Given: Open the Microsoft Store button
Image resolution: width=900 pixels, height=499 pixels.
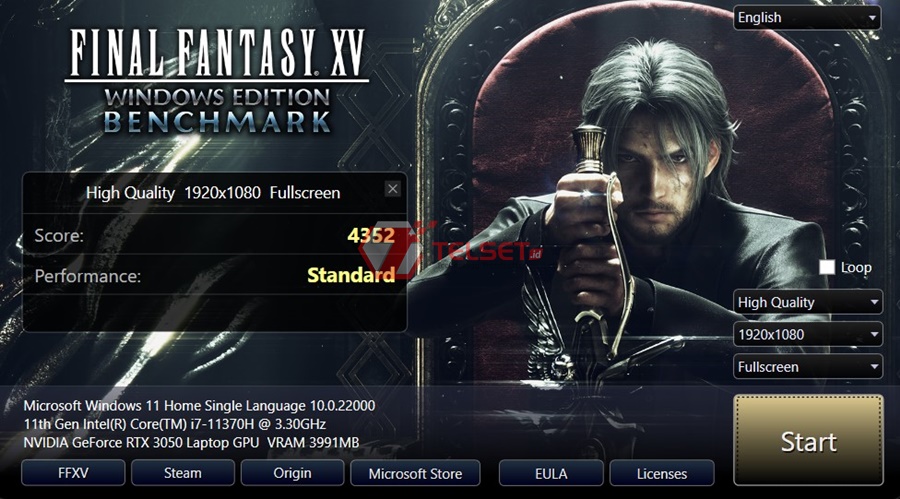Looking at the screenshot, I should [x=415, y=473].
